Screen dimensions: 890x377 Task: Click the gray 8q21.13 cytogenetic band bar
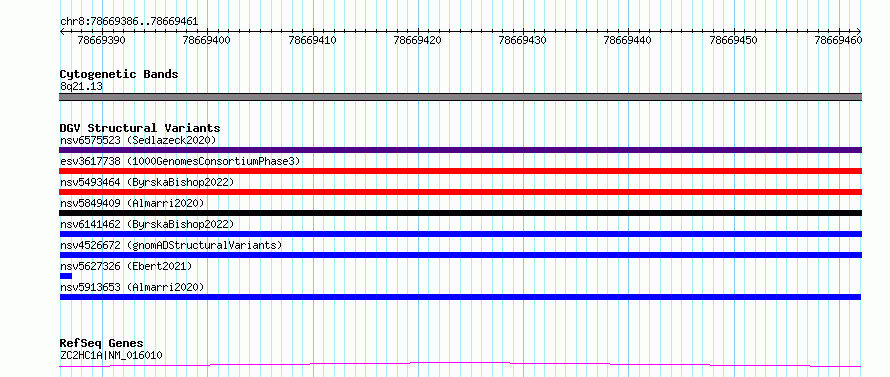tap(460, 97)
